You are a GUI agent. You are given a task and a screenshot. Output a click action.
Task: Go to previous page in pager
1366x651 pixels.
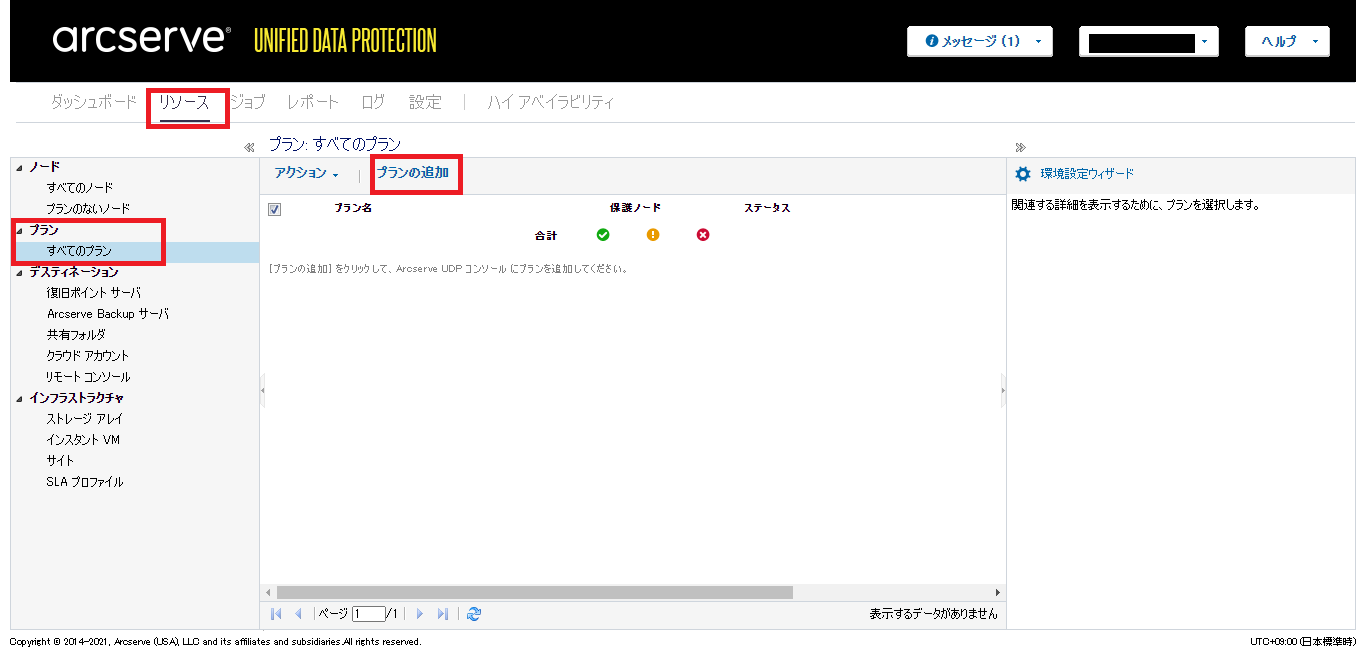[x=298, y=614]
